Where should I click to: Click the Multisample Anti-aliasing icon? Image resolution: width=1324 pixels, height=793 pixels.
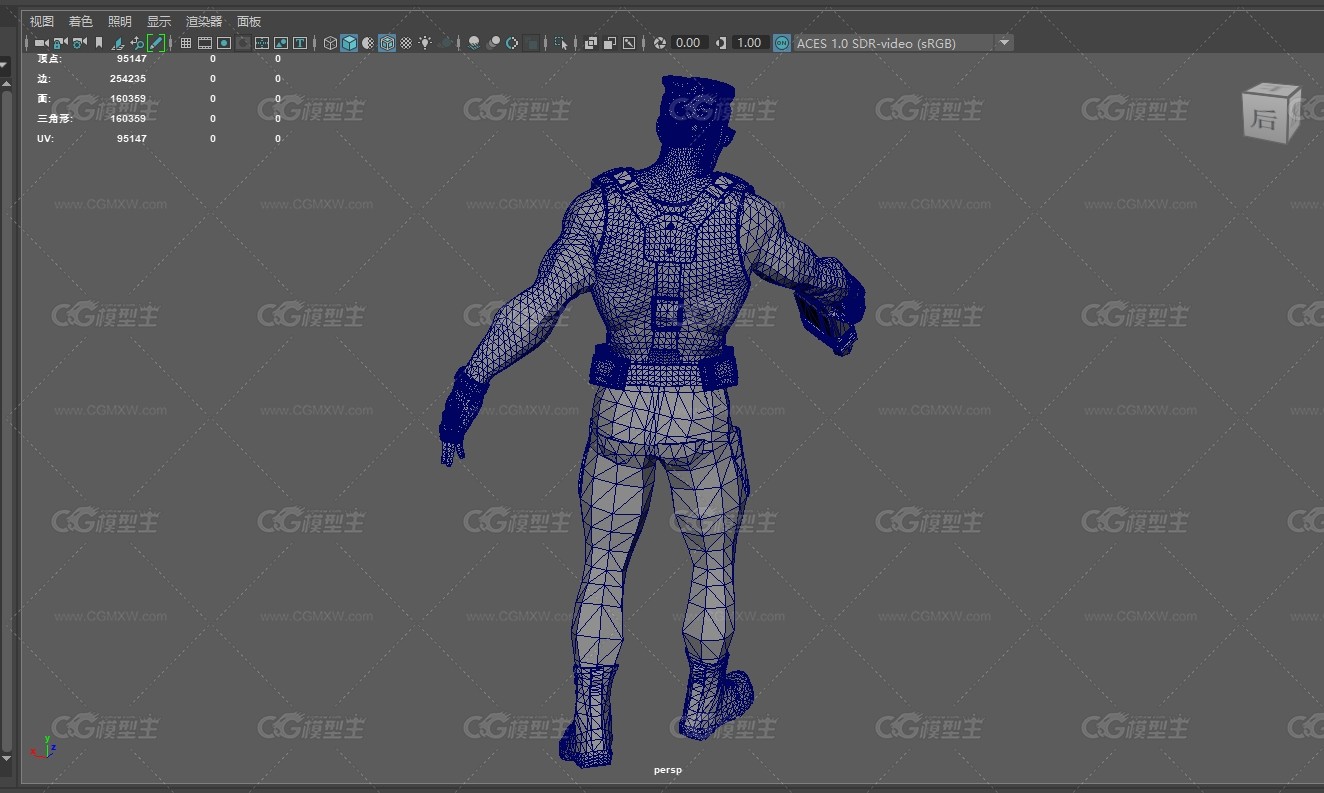pyautogui.click(x=512, y=43)
